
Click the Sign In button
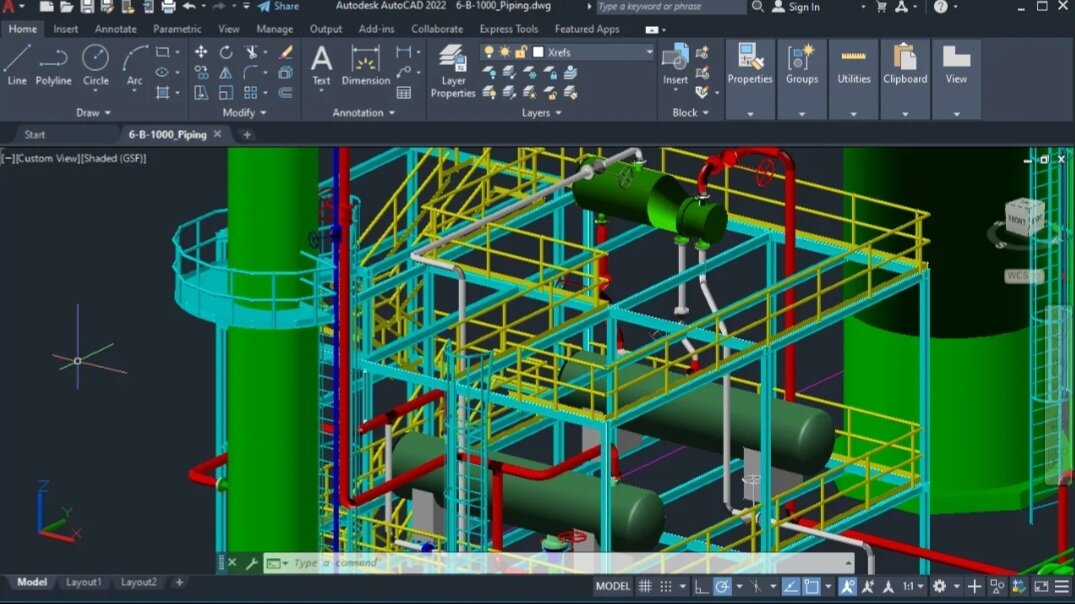[x=796, y=7]
